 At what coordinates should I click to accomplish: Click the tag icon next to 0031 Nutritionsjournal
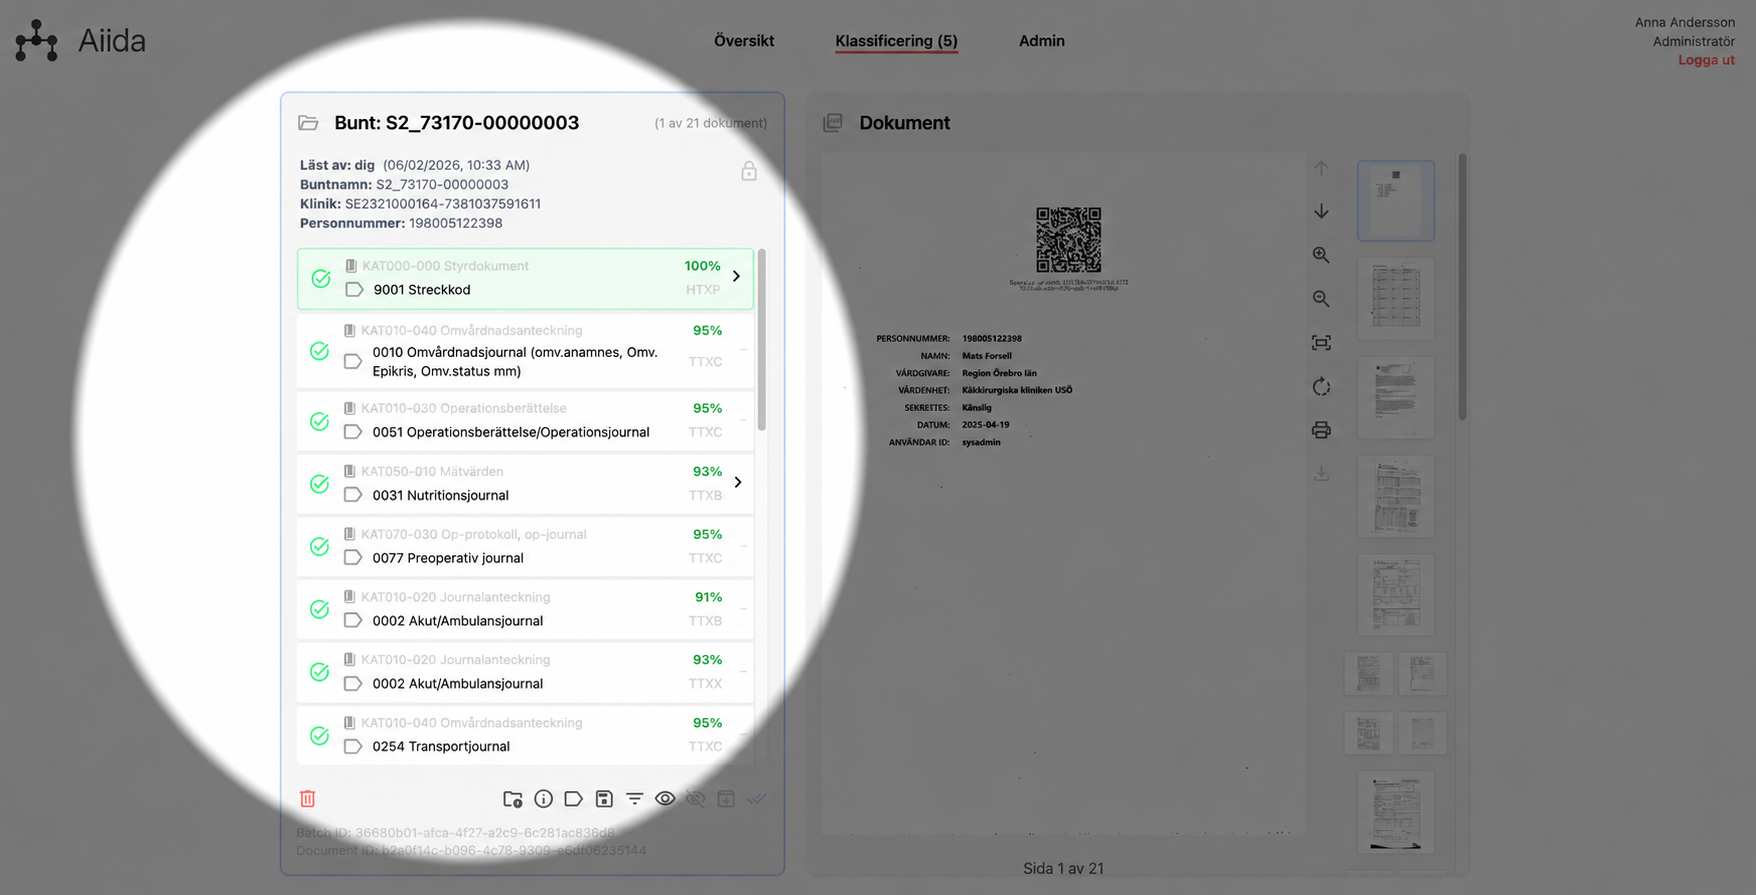pyautogui.click(x=353, y=495)
